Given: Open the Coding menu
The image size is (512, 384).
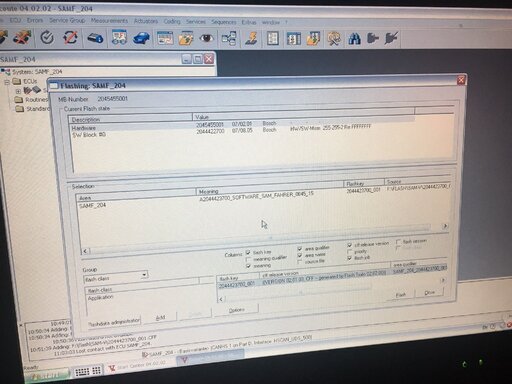Looking at the screenshot, I should pyautogui.click(x=172, y=21).
